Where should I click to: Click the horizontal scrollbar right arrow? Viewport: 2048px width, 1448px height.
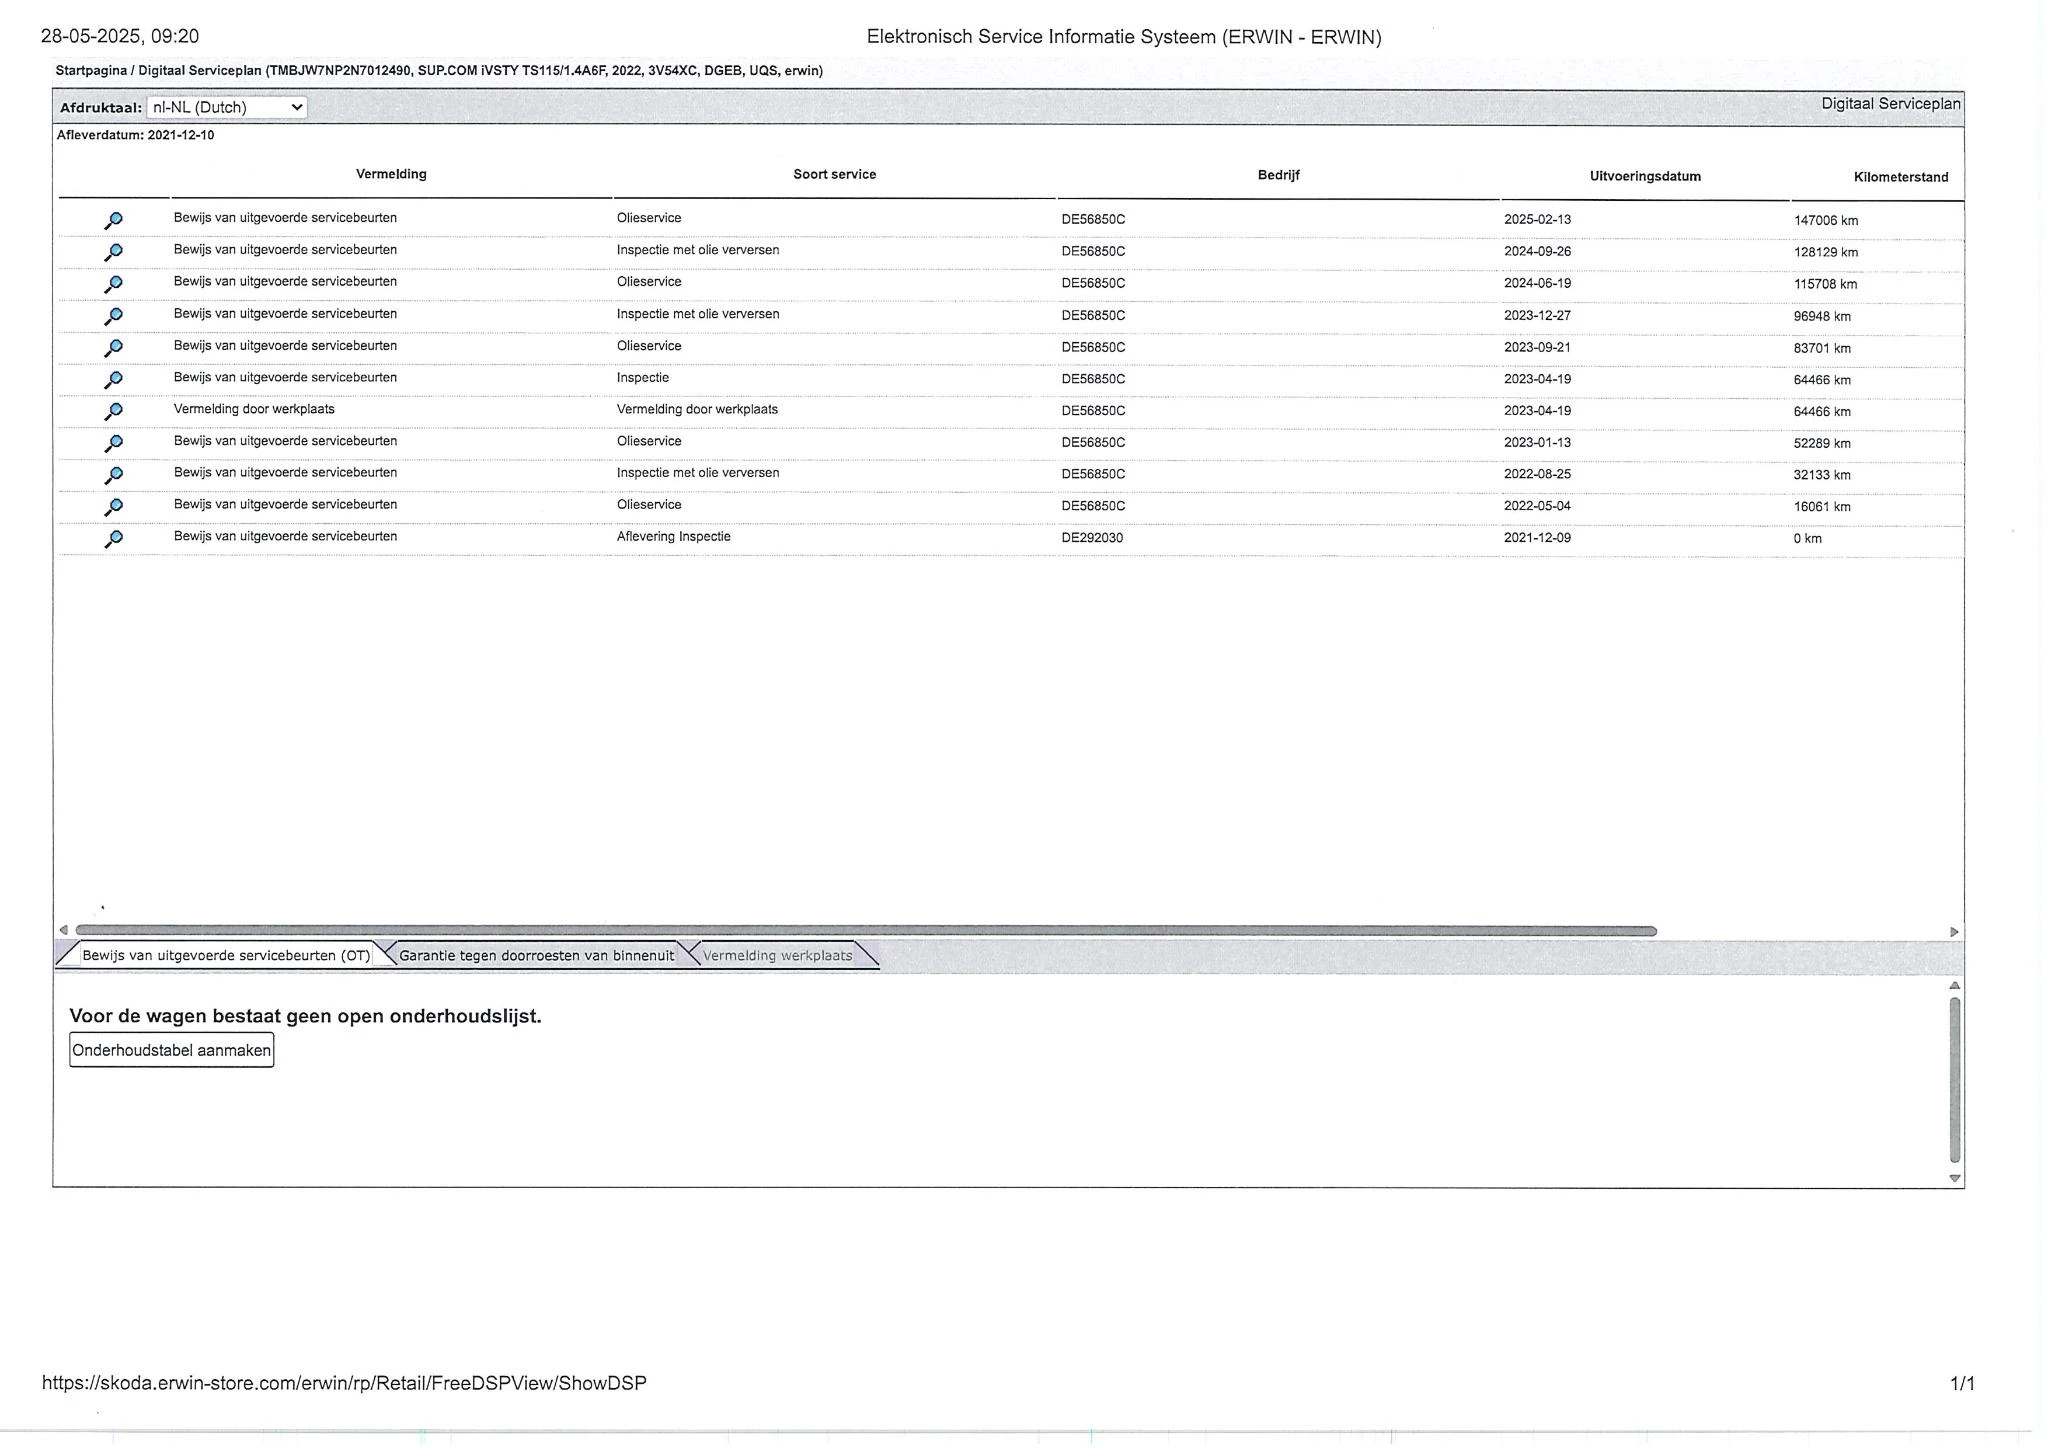[x=1954, y=931]
